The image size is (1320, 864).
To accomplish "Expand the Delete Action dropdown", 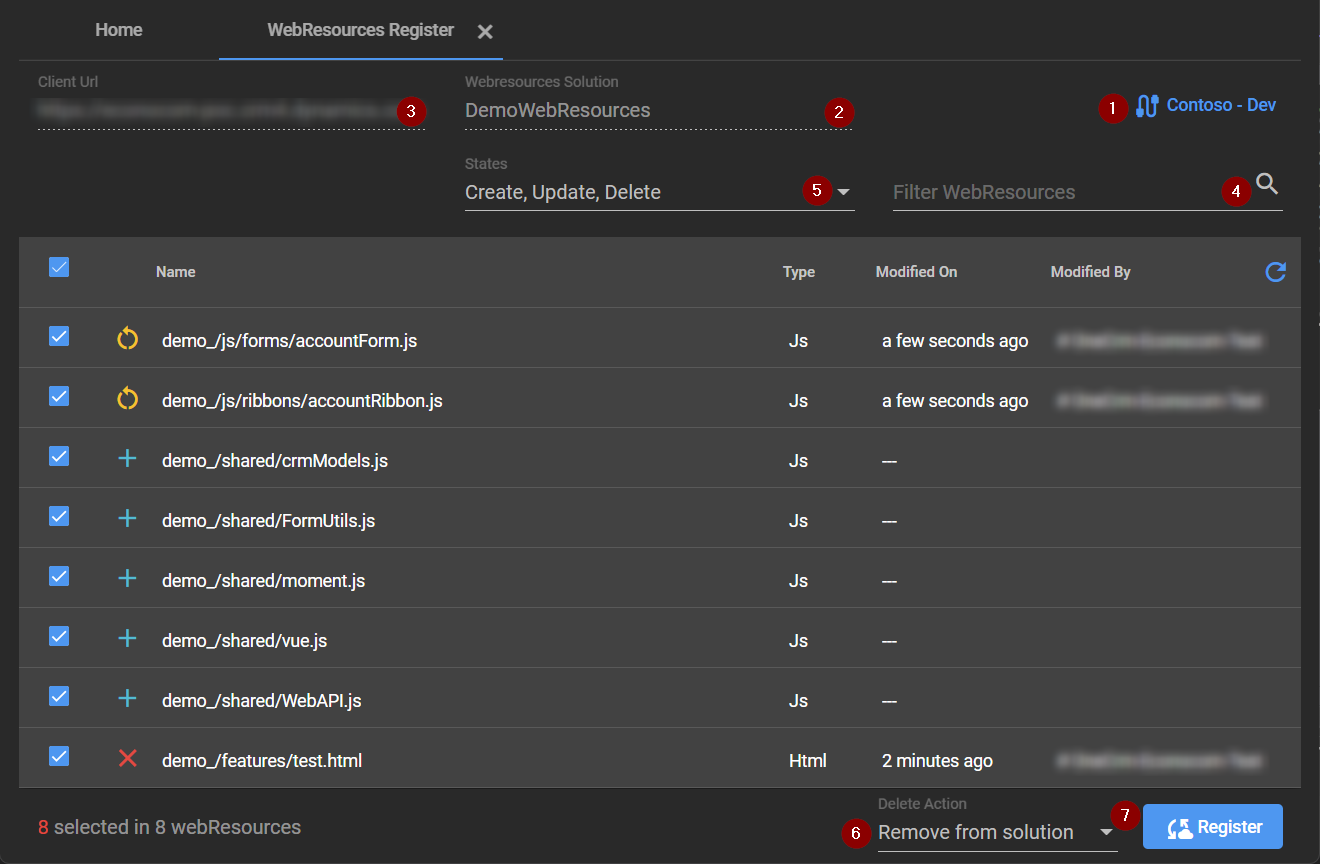I will tap(1106, 832).
